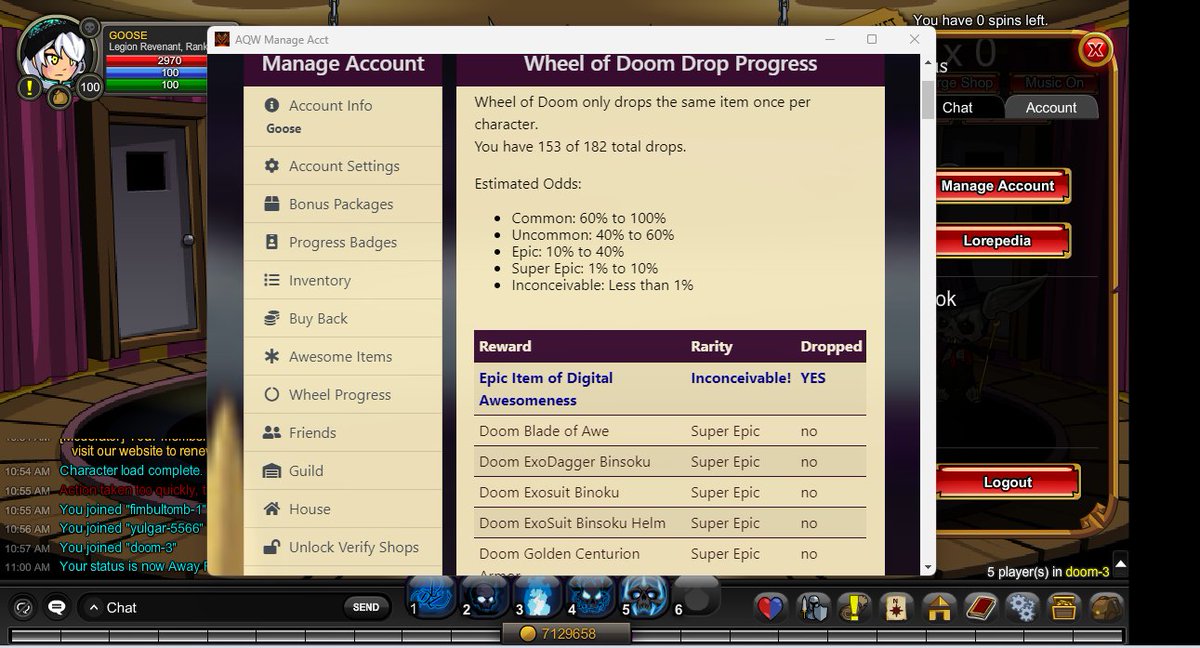Activate skill slot 2 skull ability

click(x=486, y=597)
